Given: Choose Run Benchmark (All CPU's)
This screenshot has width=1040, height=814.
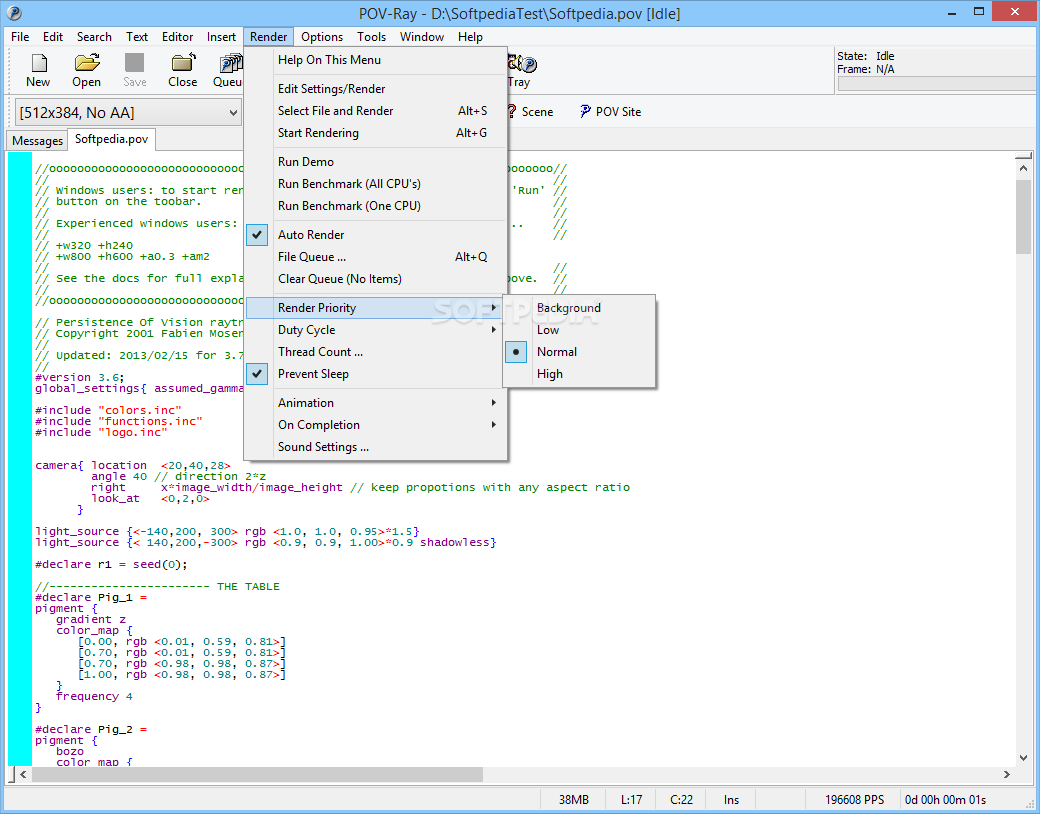Looking at the screenshot, I should 376,184.
